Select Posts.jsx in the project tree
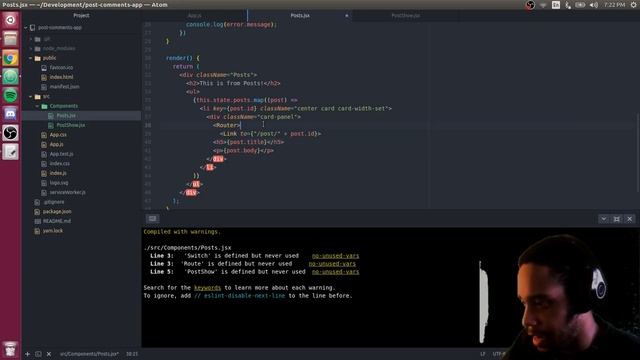 (x=66, y=116)
